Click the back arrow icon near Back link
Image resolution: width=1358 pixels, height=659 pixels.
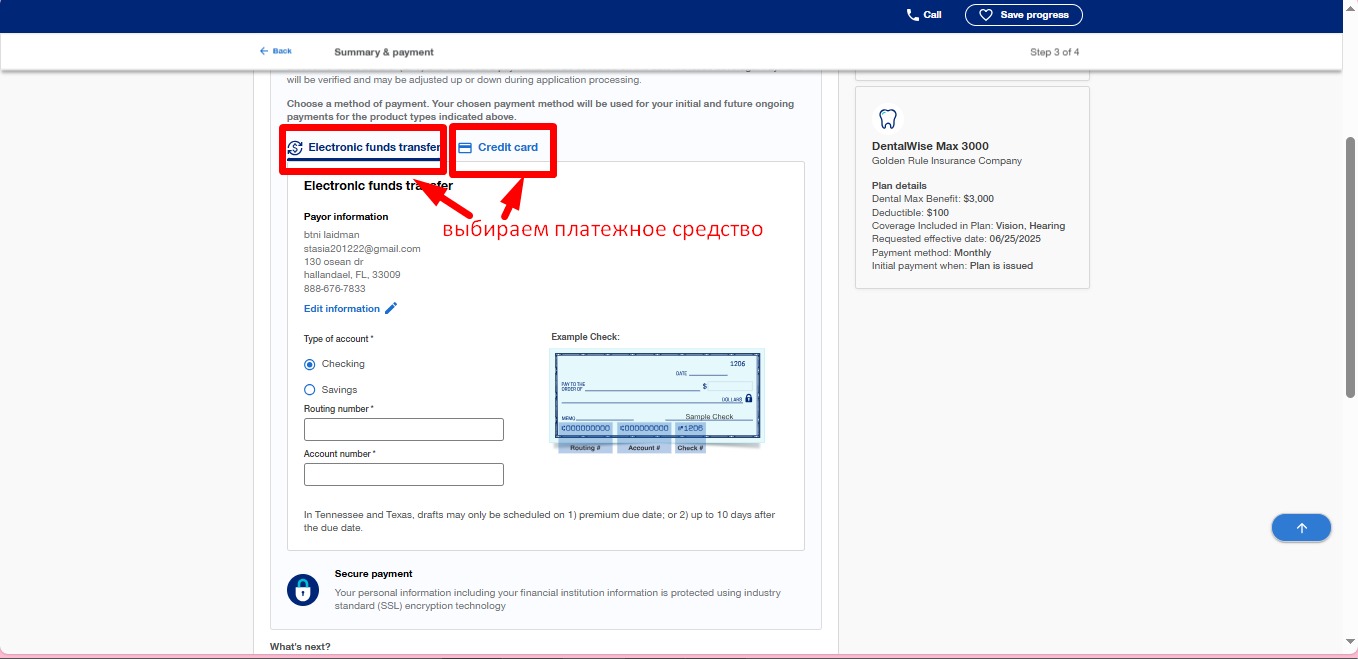coord(263,50)
